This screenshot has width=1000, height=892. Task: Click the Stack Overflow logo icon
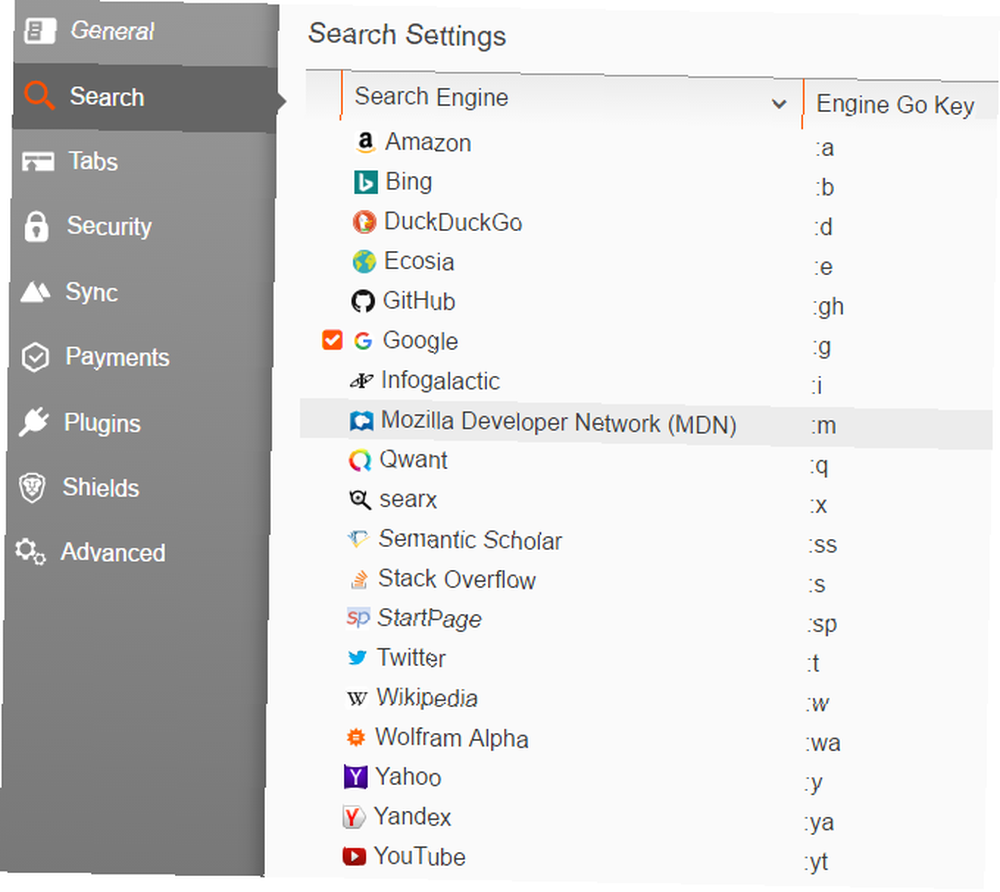(x=359, y=579)
